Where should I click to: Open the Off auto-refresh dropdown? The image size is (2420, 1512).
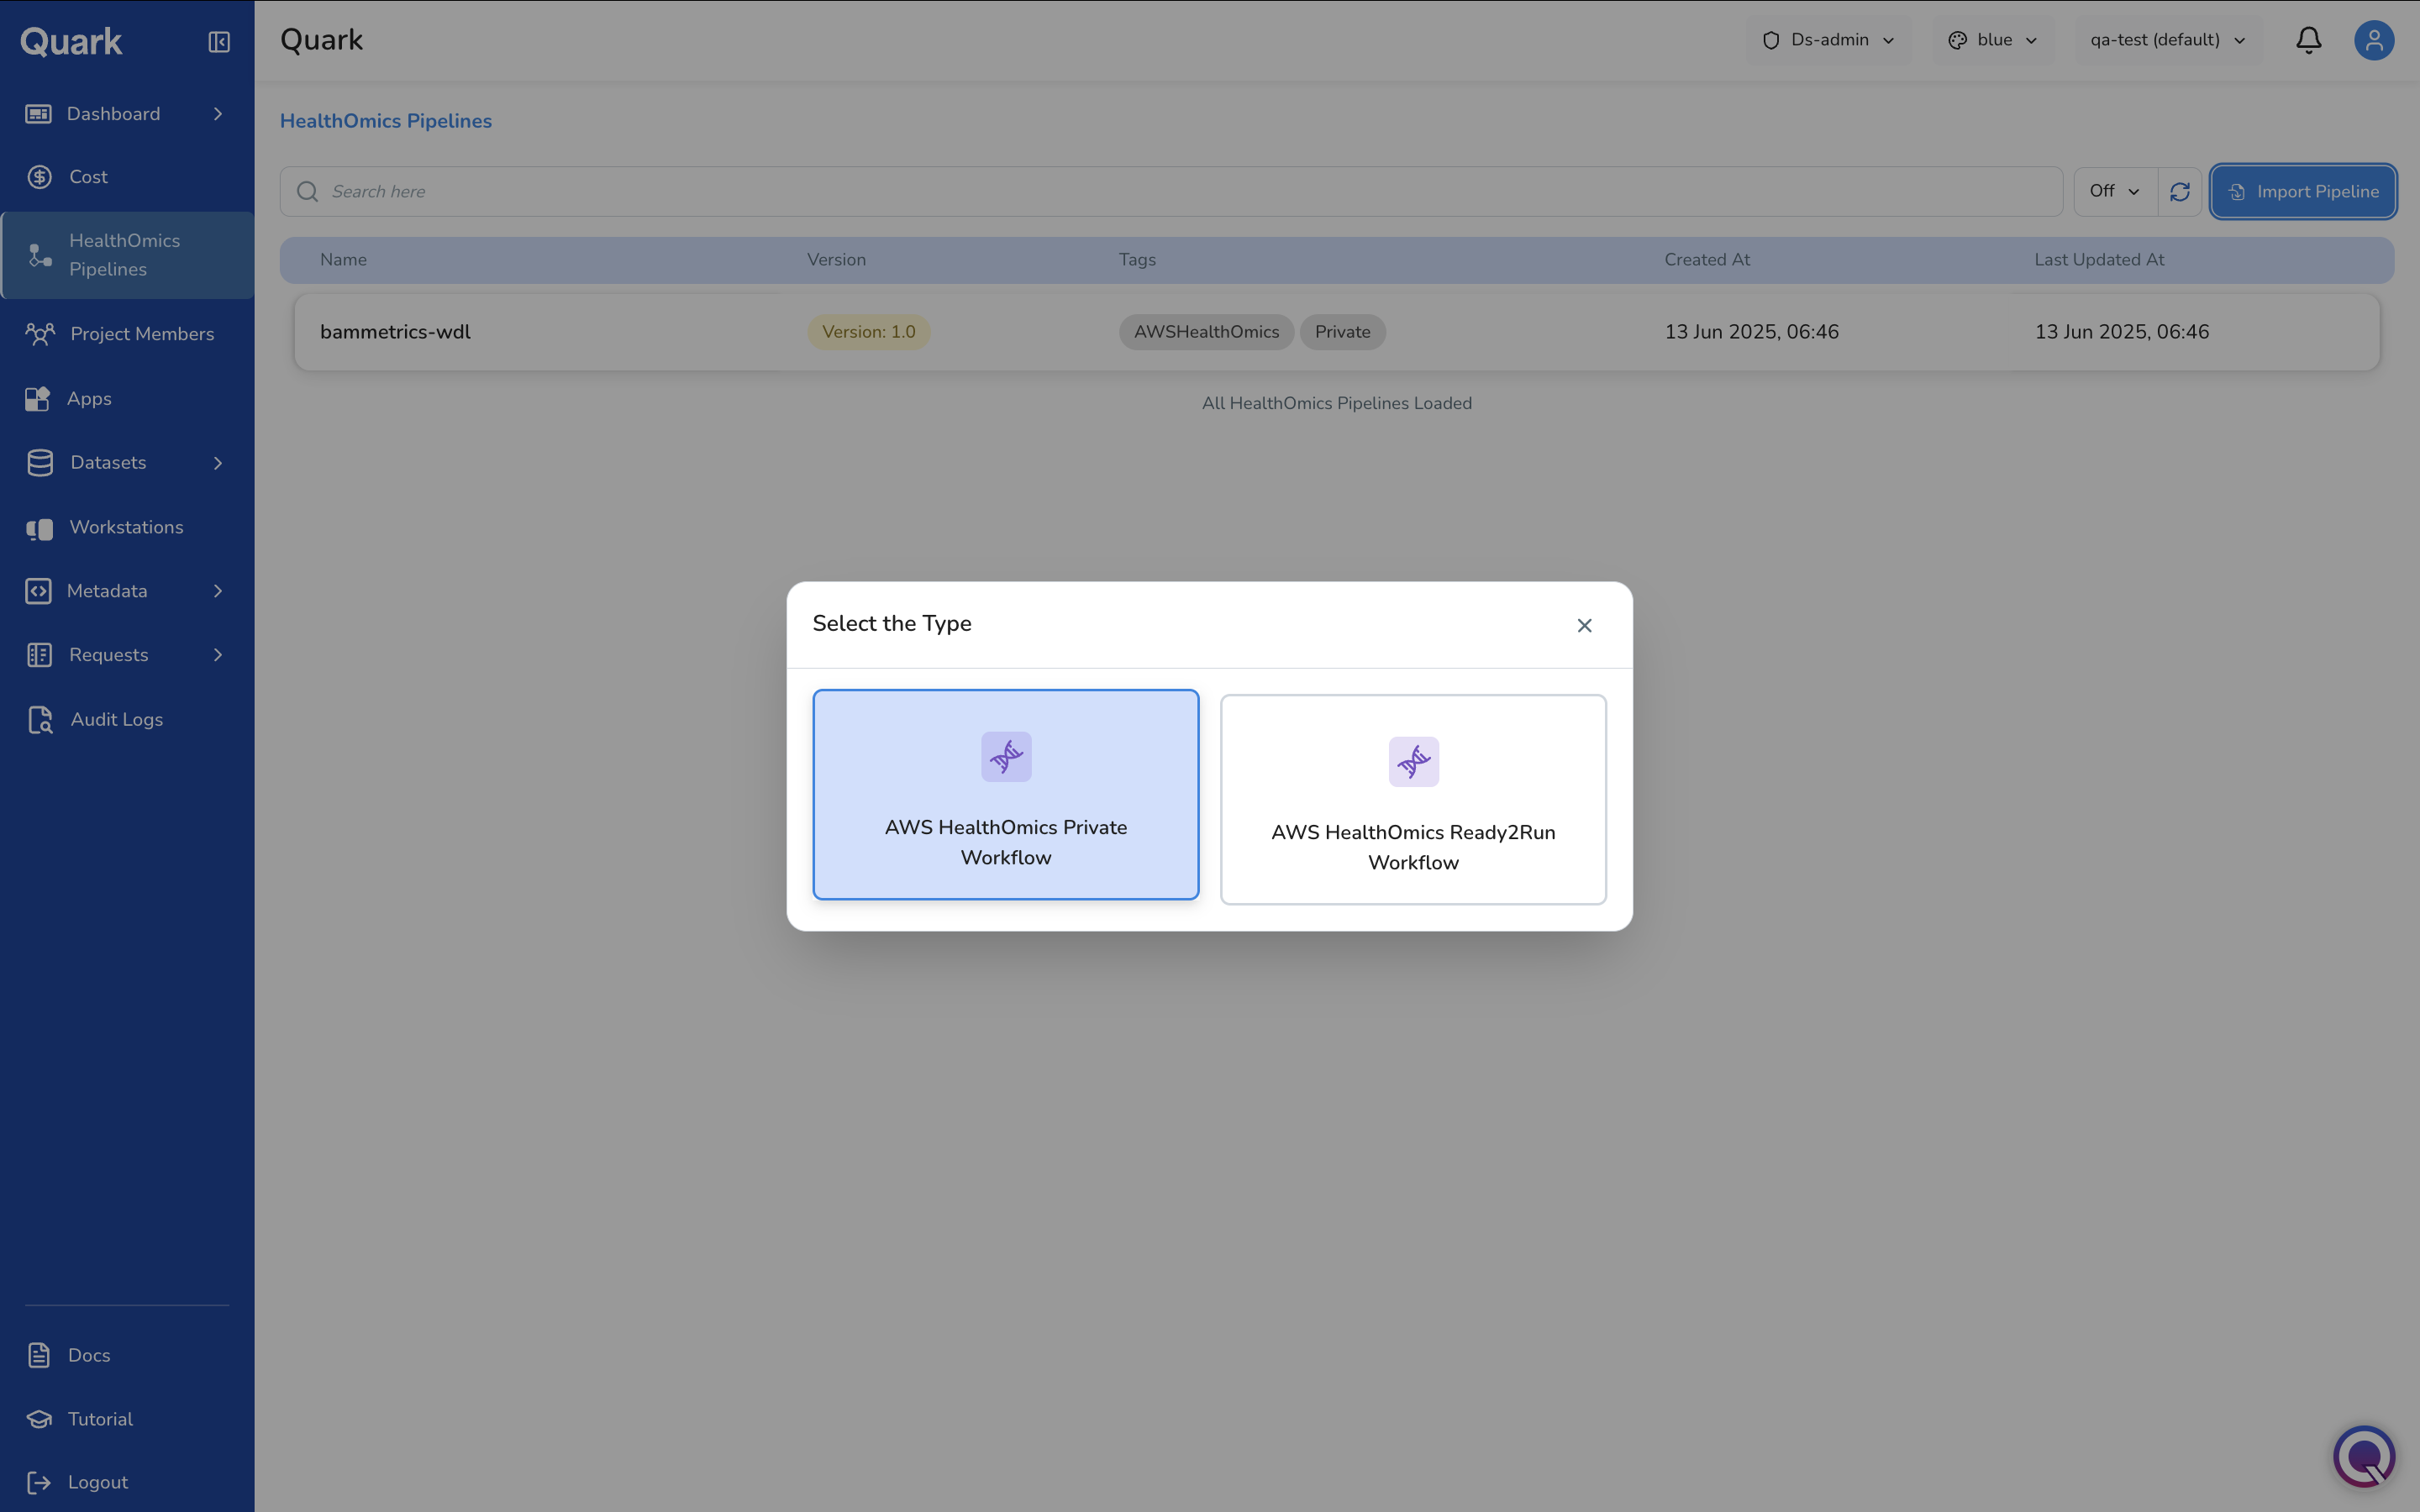tap(2115, 192)
